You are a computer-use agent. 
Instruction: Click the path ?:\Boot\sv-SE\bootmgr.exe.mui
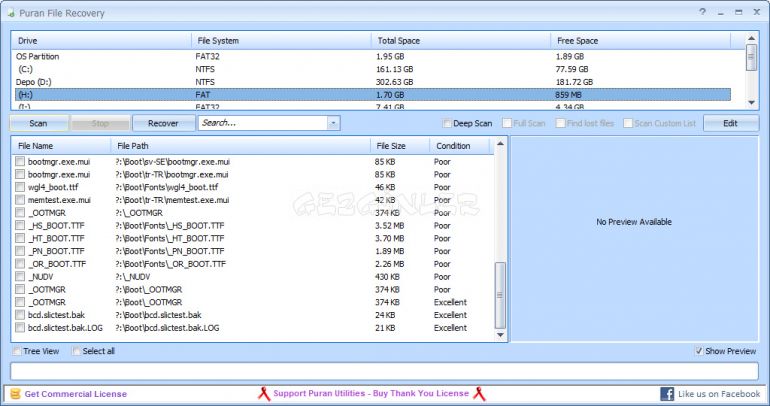click(172, 162)
